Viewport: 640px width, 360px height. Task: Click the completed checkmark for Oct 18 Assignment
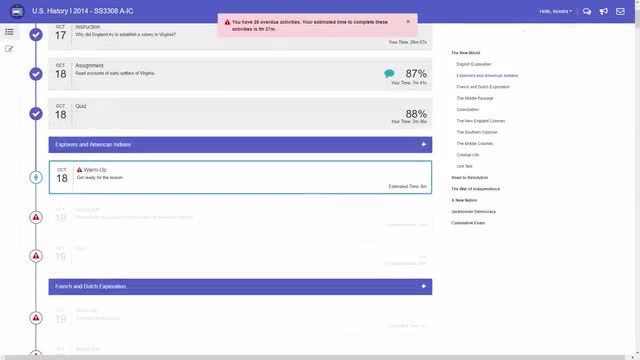[x=36, y=74]
